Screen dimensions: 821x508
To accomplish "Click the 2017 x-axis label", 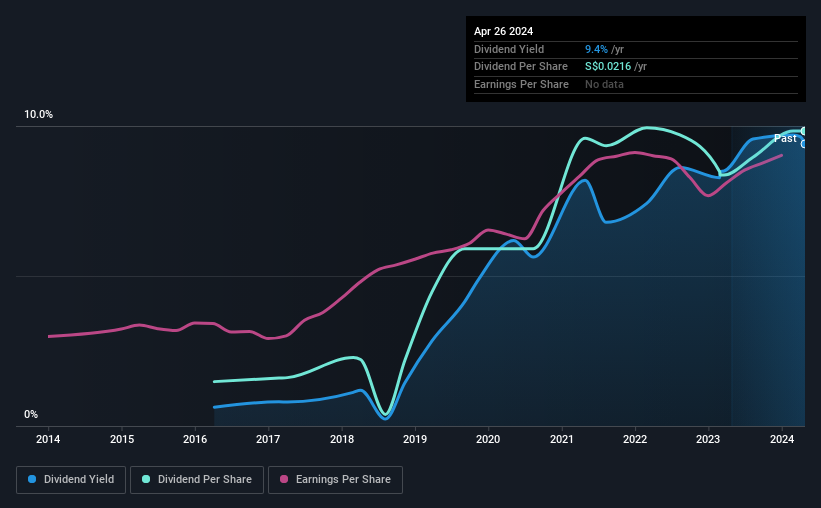I will coord(268,439).
